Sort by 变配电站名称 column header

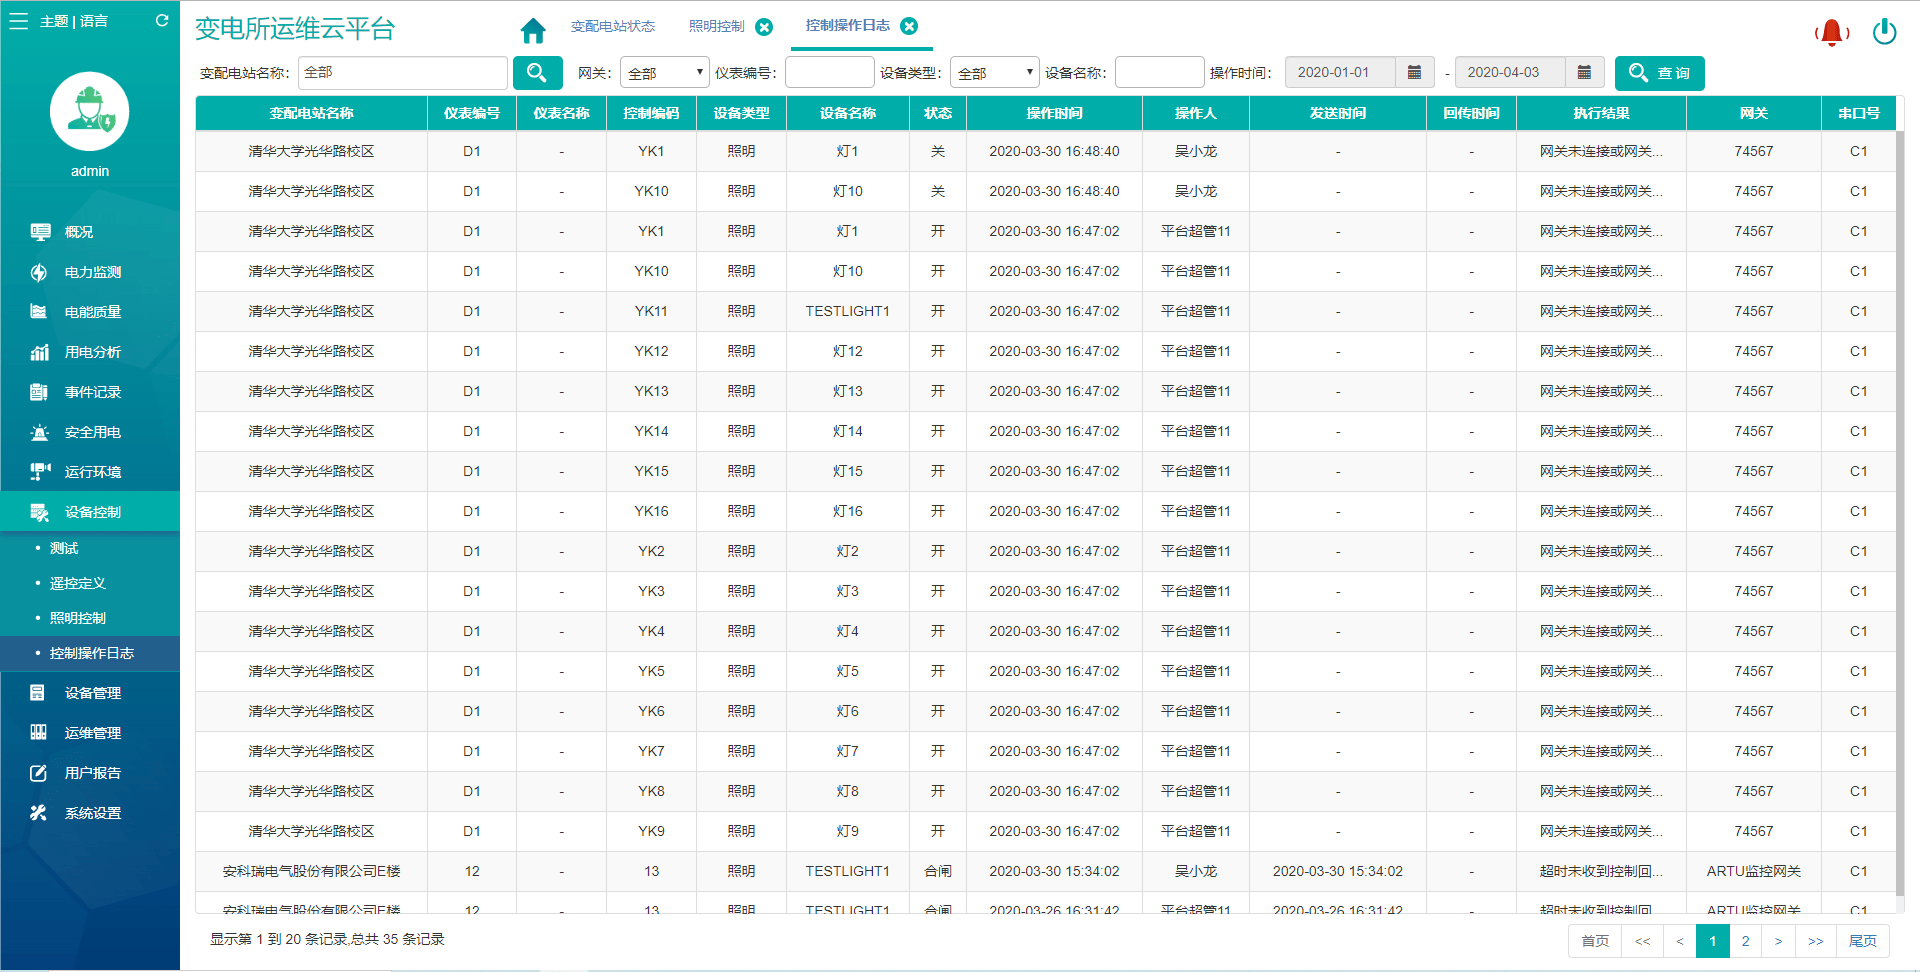tap(311, 113)
